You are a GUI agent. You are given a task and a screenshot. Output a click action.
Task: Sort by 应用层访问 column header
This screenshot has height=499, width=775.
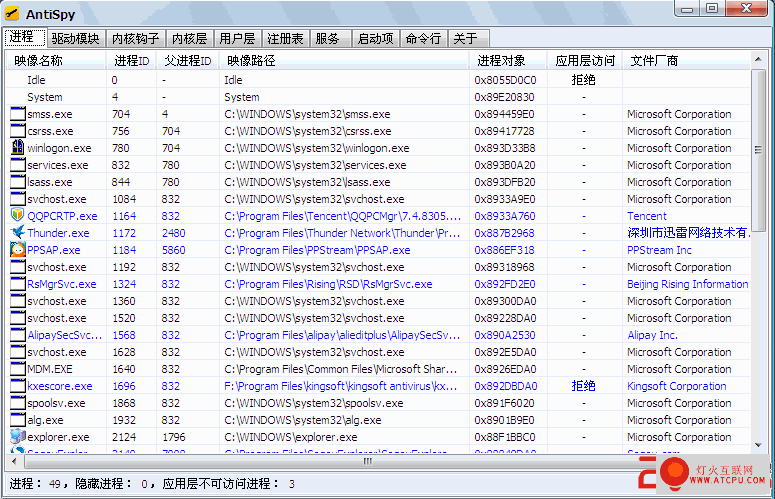click(585, 60)
